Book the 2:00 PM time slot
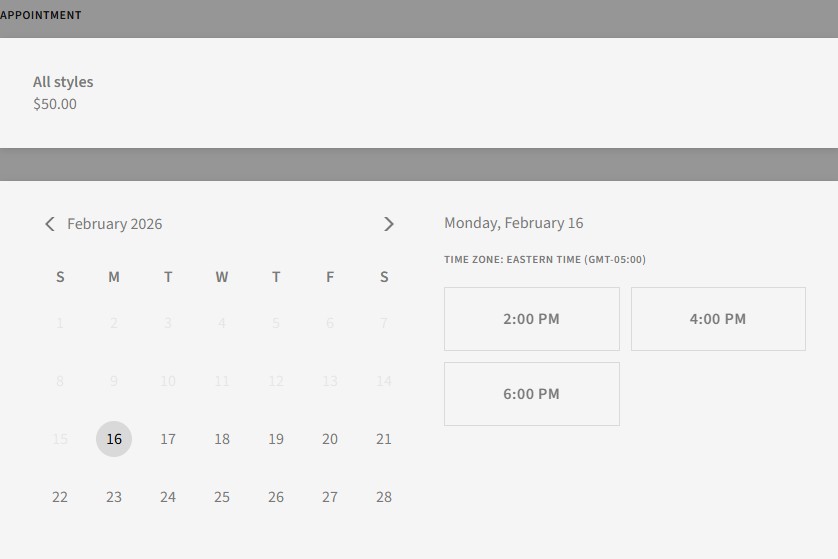Image resolution: width=838 pixels, height=559 pixels. (x=531, y=319)
